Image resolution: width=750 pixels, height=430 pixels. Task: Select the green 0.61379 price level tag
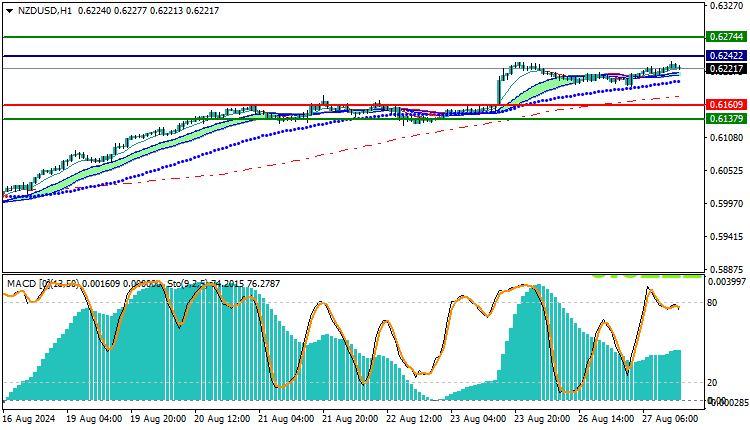726,119
